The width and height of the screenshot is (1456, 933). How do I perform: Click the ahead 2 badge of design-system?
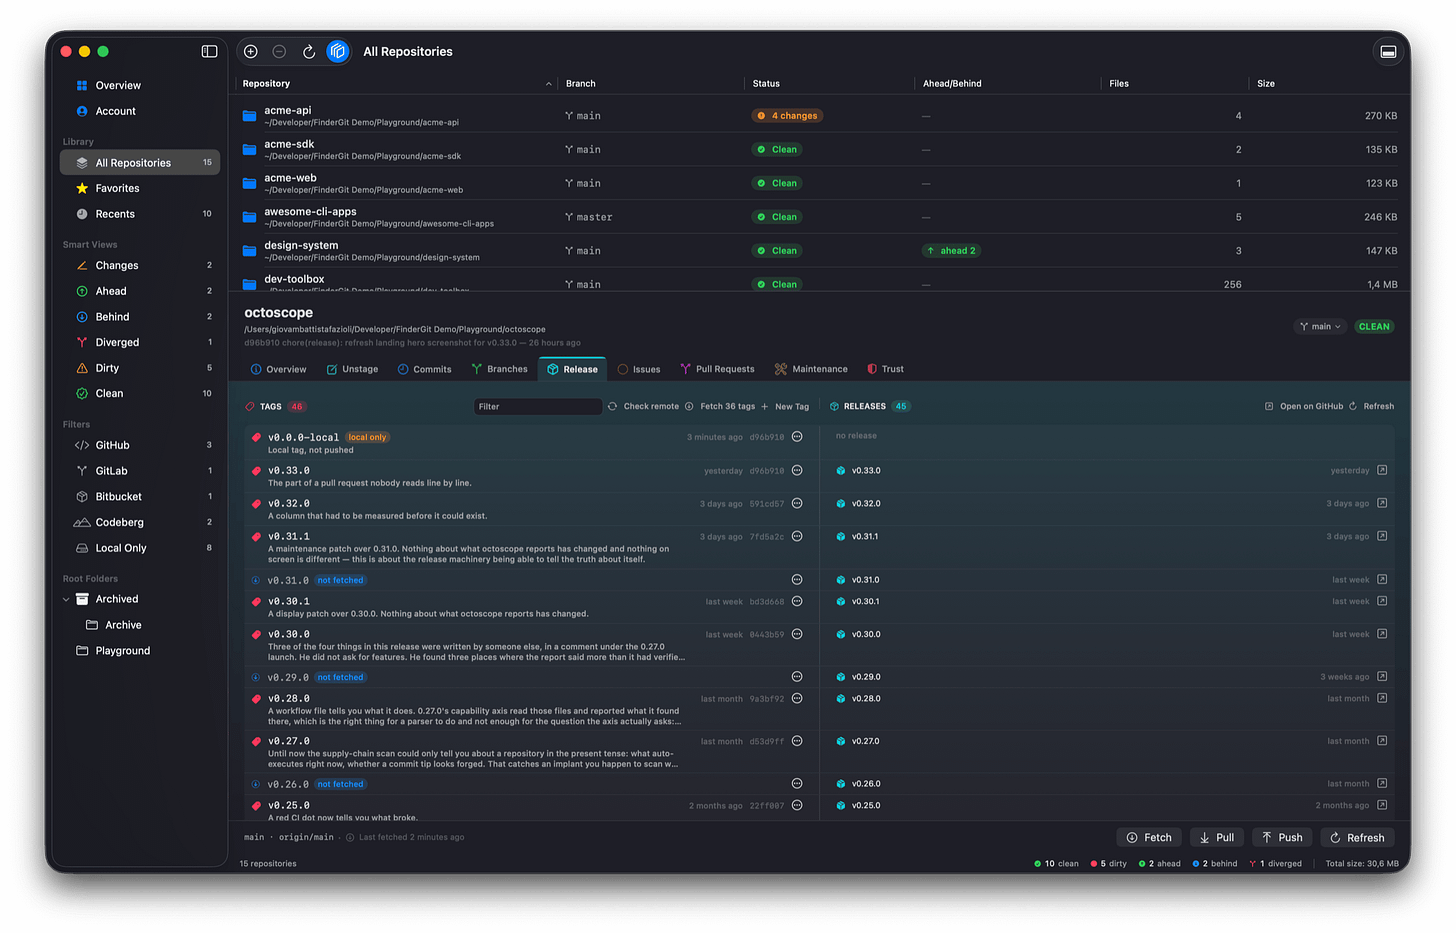tap(951, 251)
